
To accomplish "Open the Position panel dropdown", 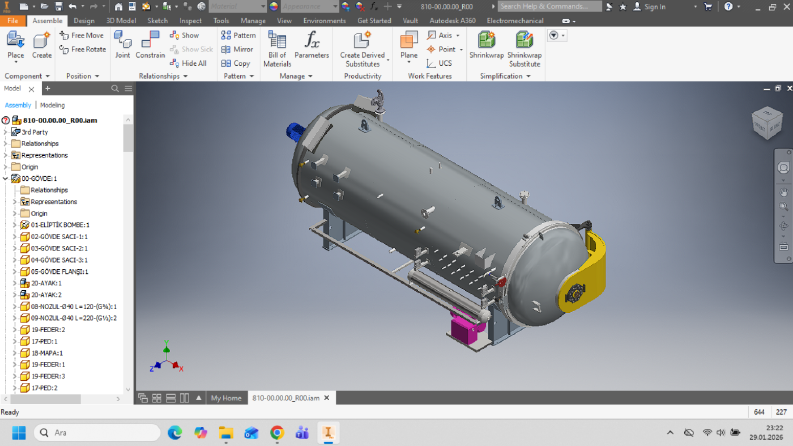I will (x=83, y=76).
